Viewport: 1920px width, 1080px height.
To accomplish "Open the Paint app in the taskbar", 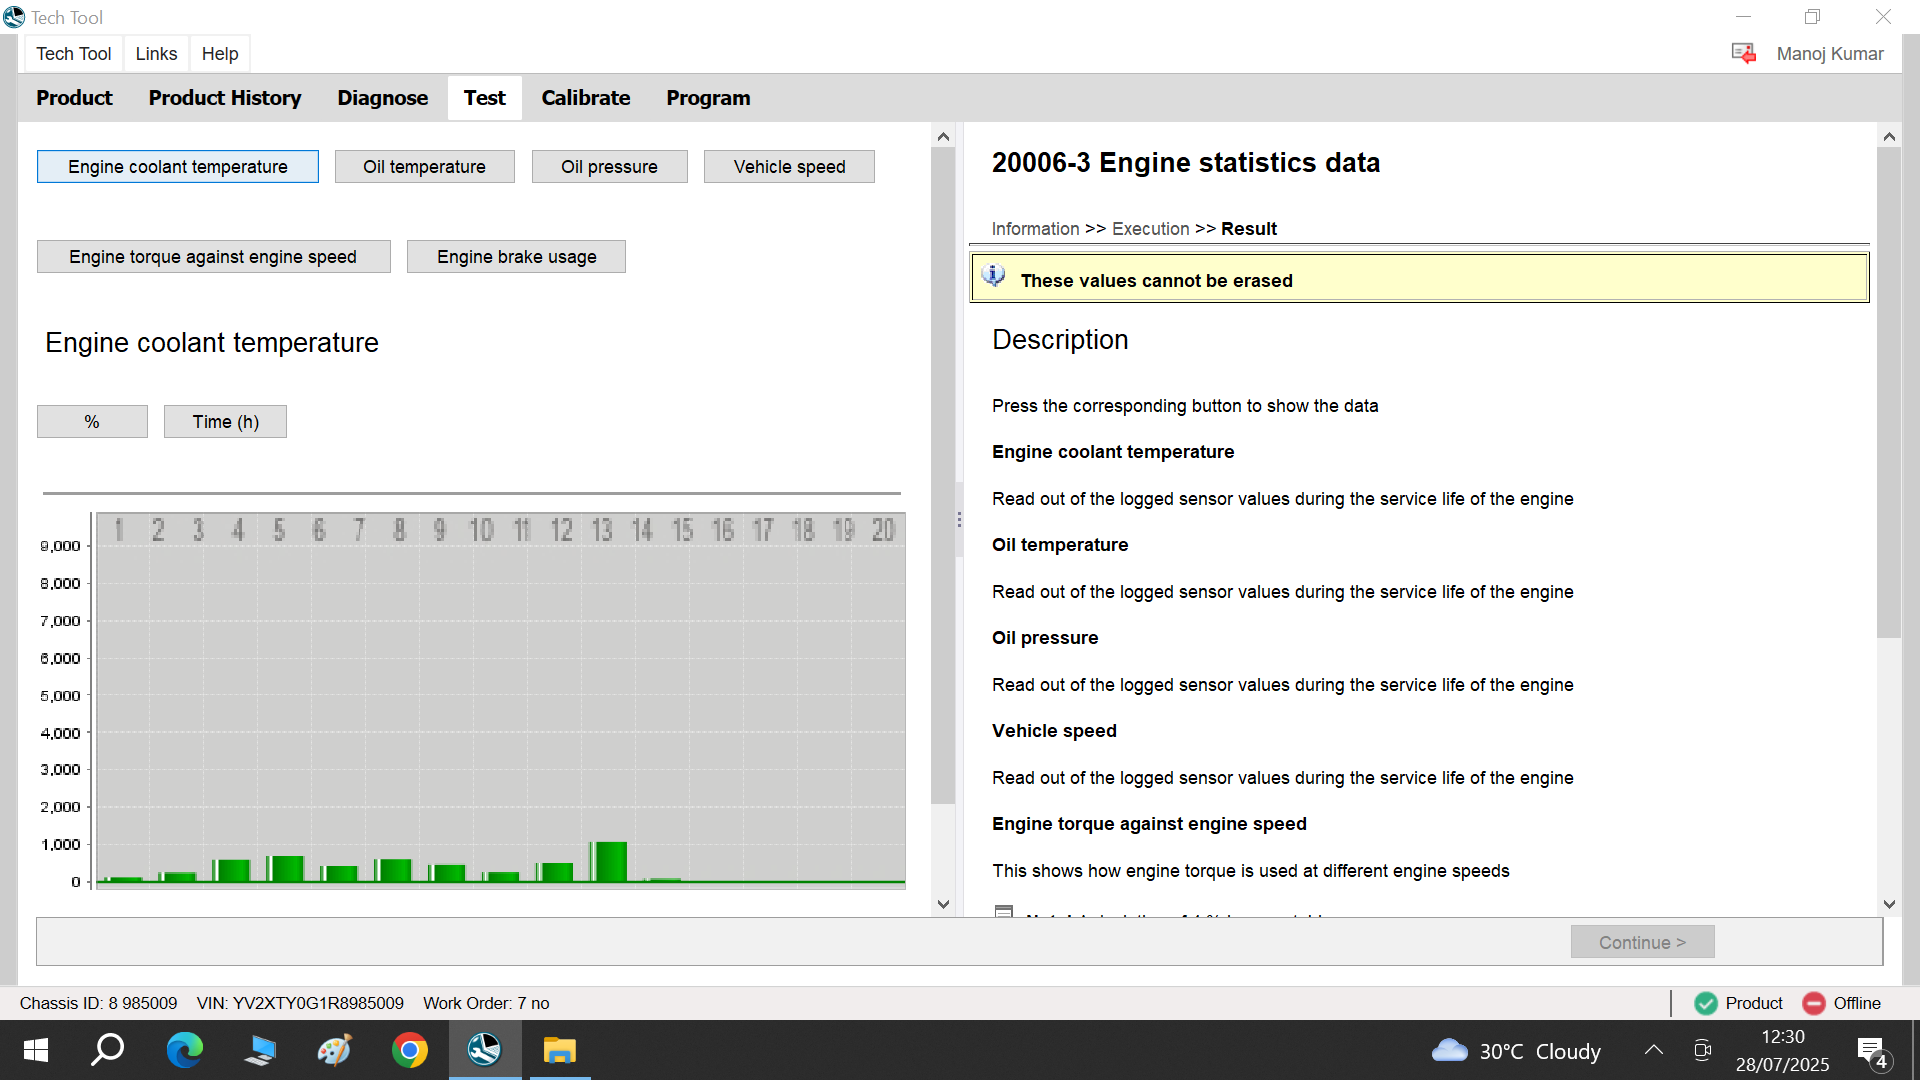I will 334,1050.
